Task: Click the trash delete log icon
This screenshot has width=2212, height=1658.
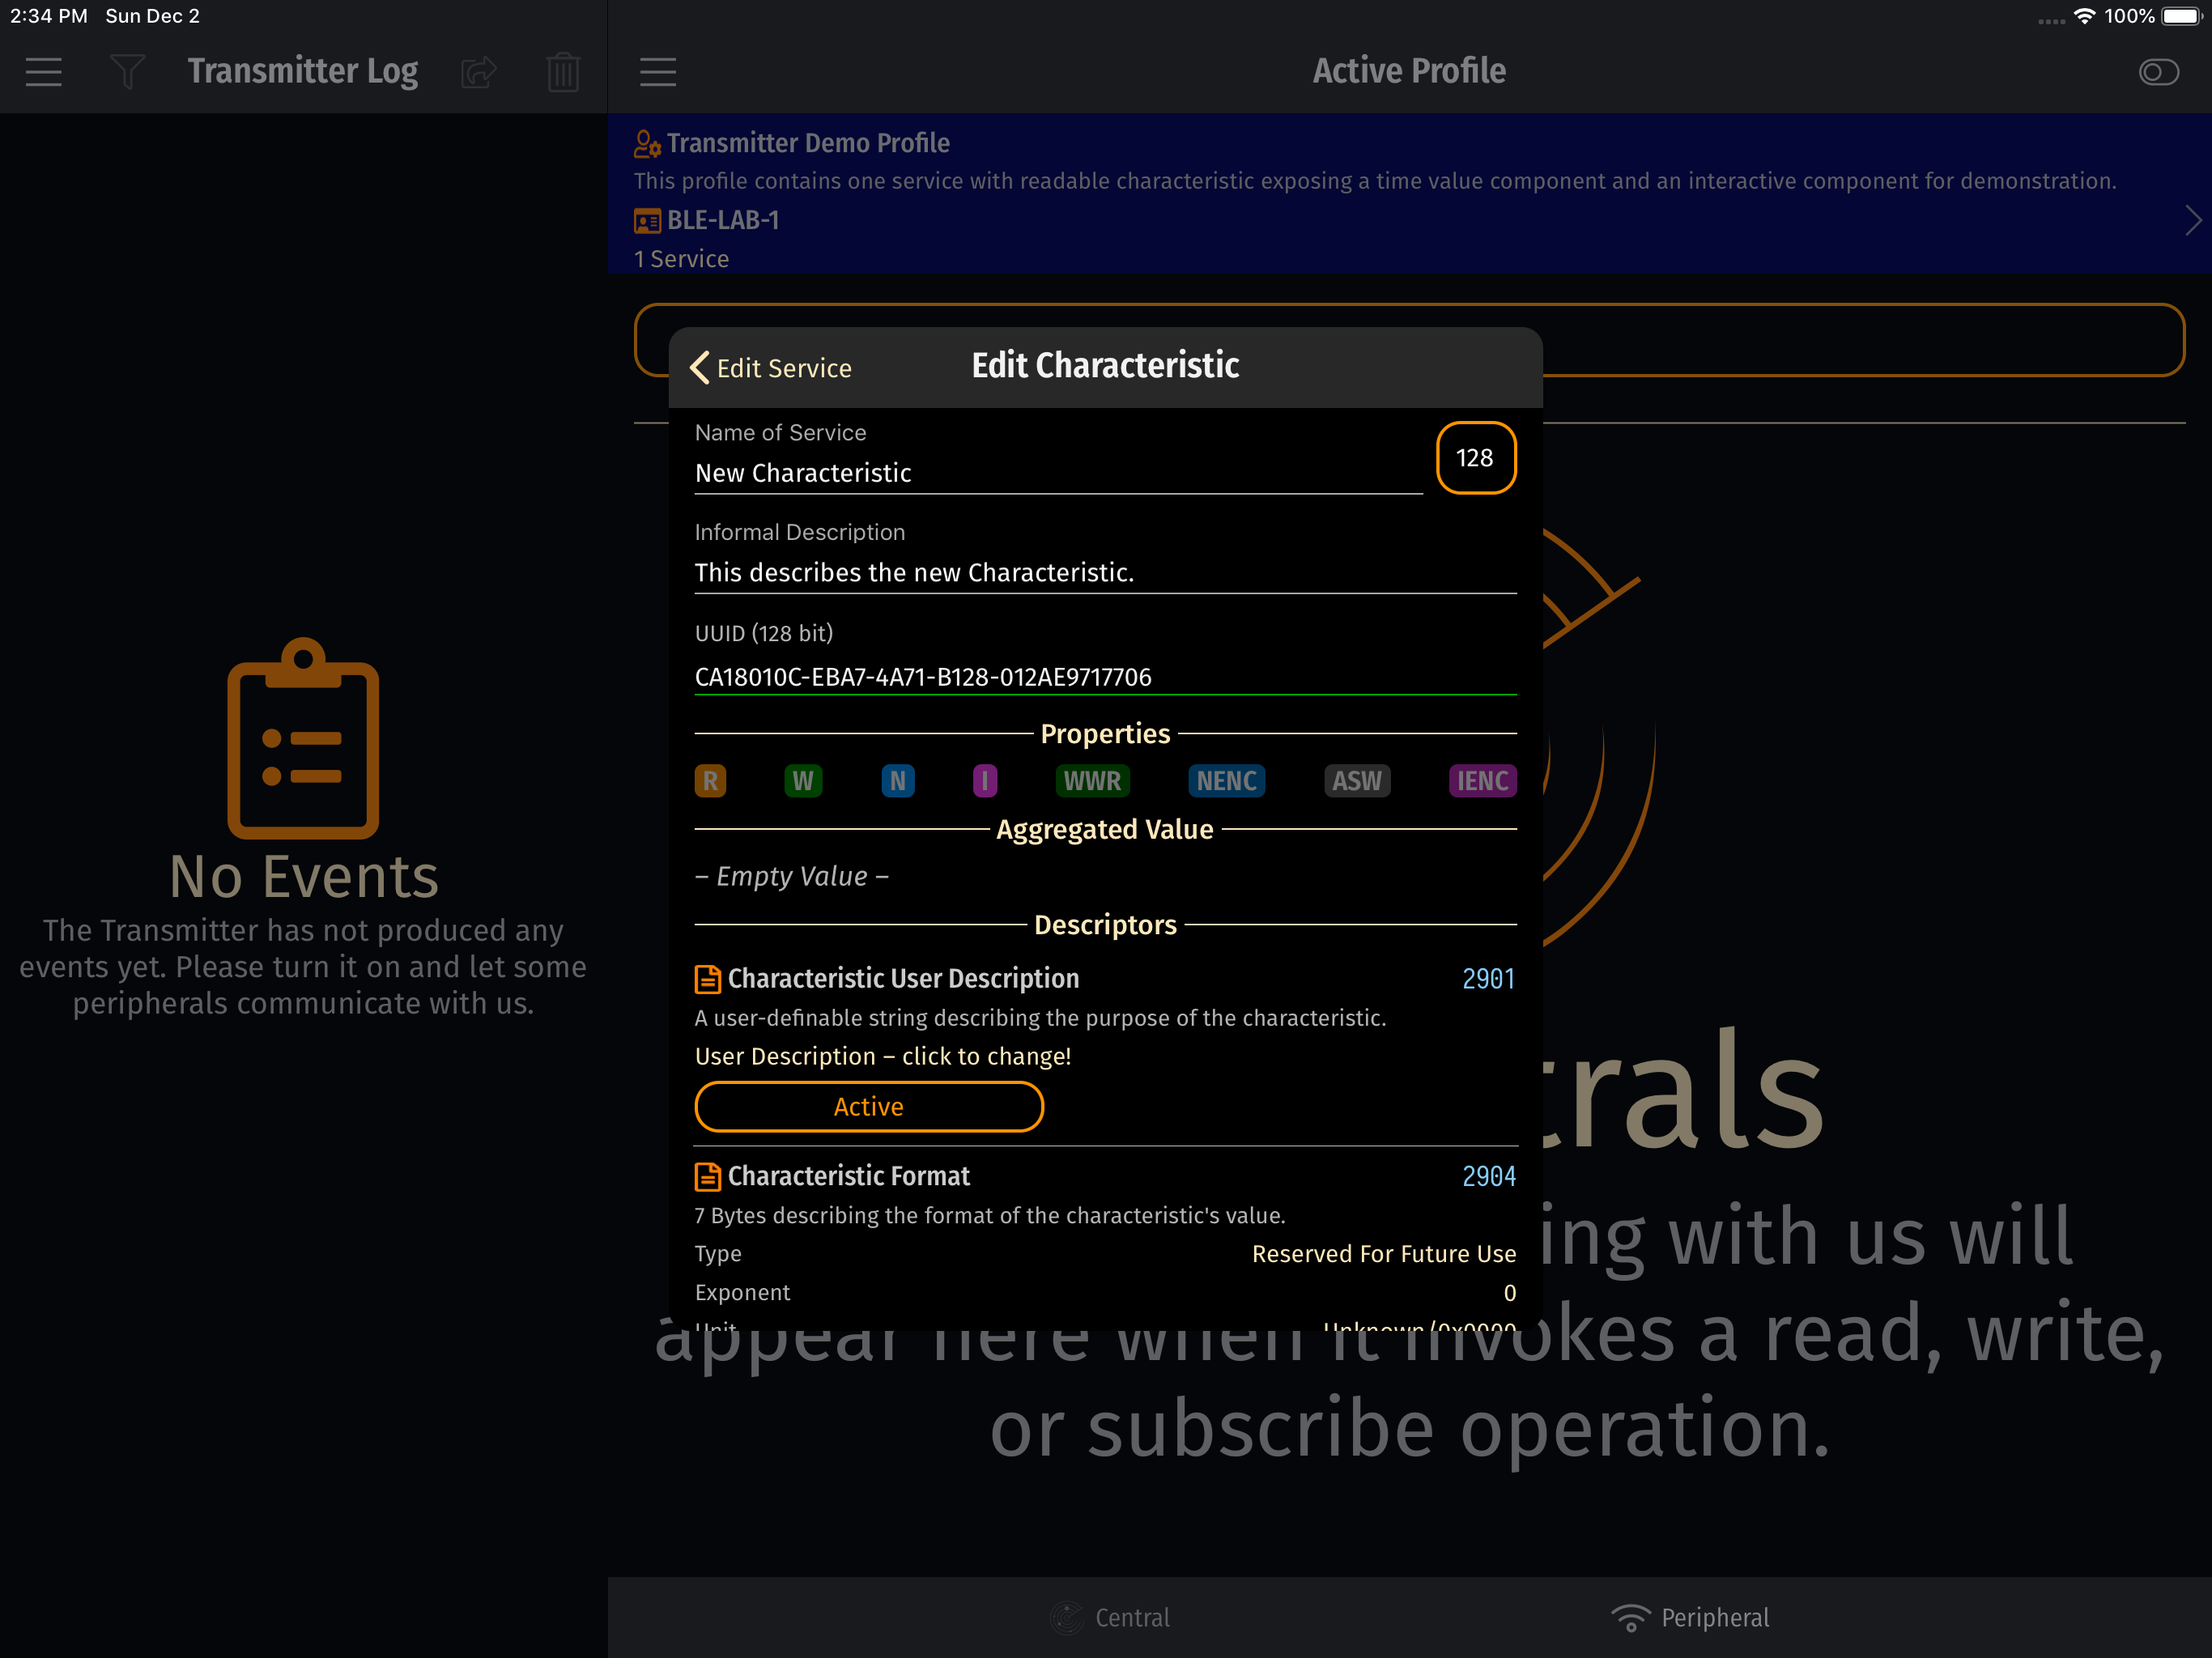Action: [x=563, y=71]
